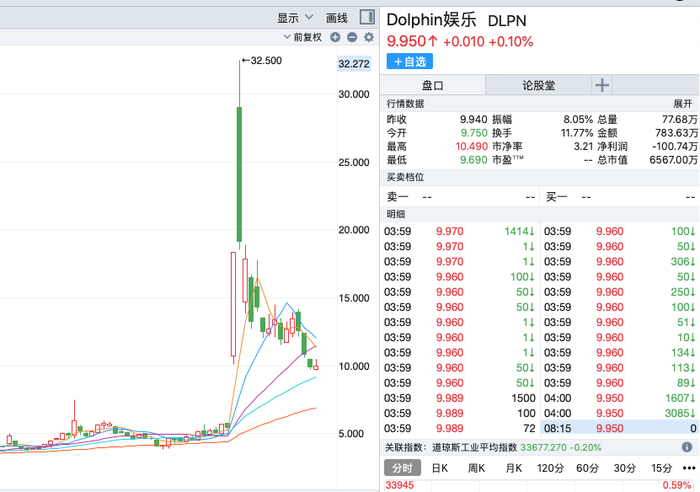
Task: Select the latest 08:15 trade row
Action: pyautogui.click(x=620, y=429)
